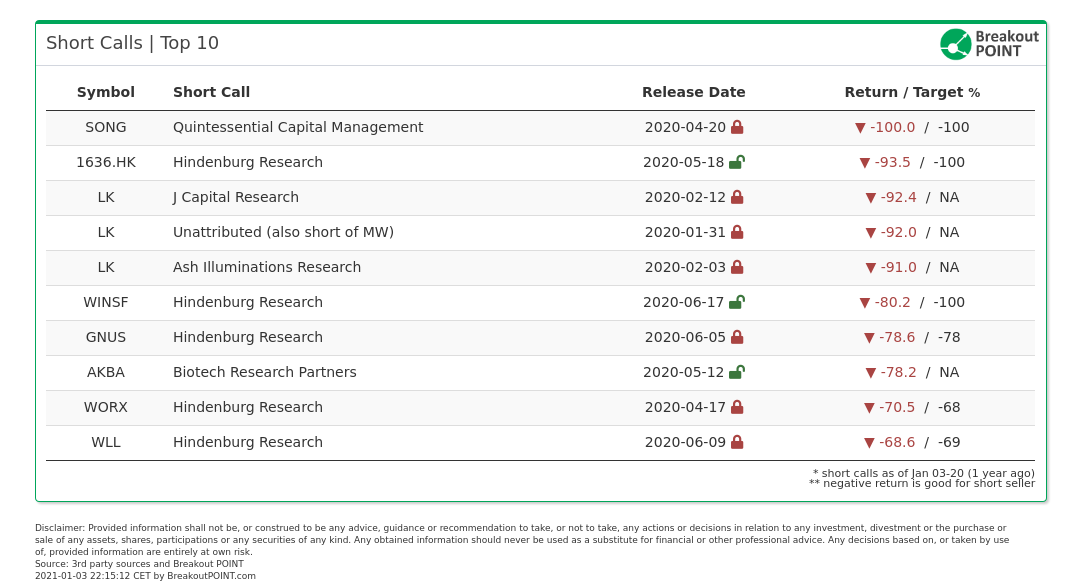Click the red lock icon in SONG row

tap(737, 127)
